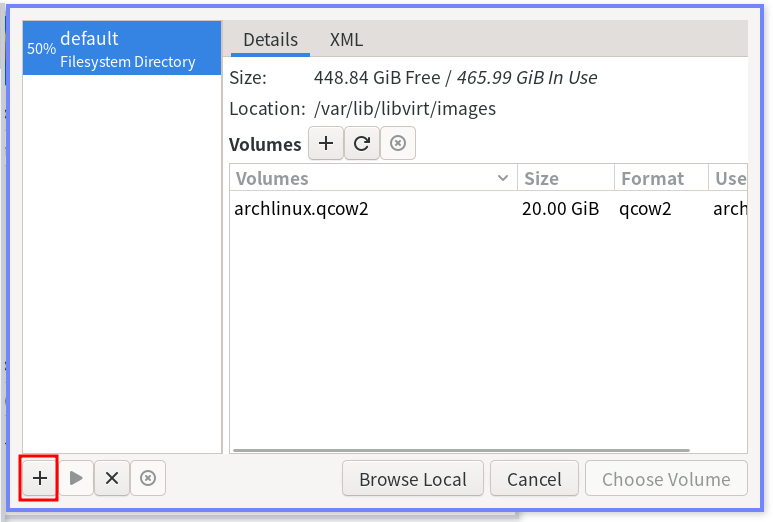Click the 50% usage indicator on default pool

(41, 49)
